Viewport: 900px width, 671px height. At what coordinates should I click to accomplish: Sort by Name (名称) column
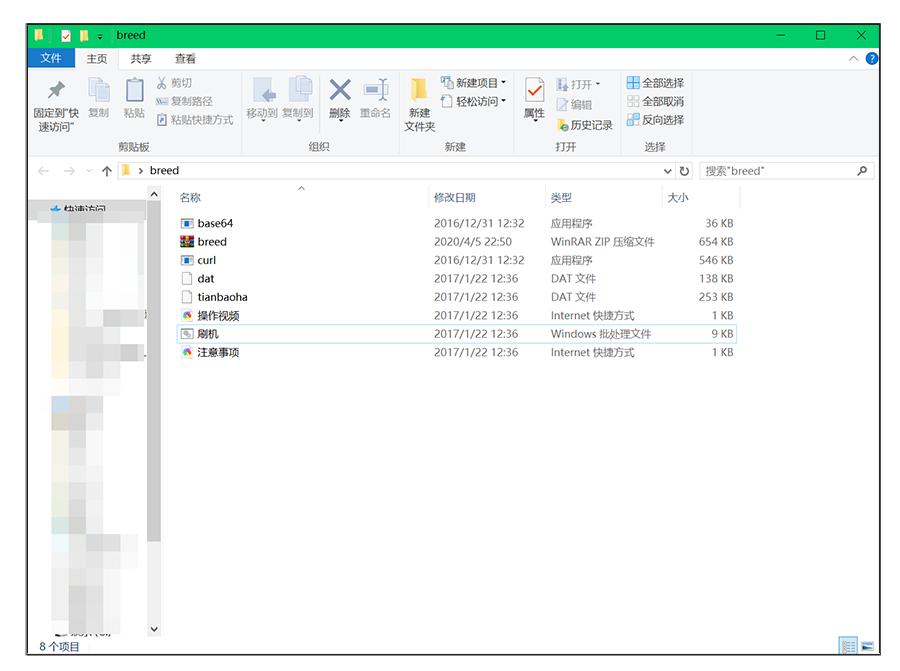[190, 197]
